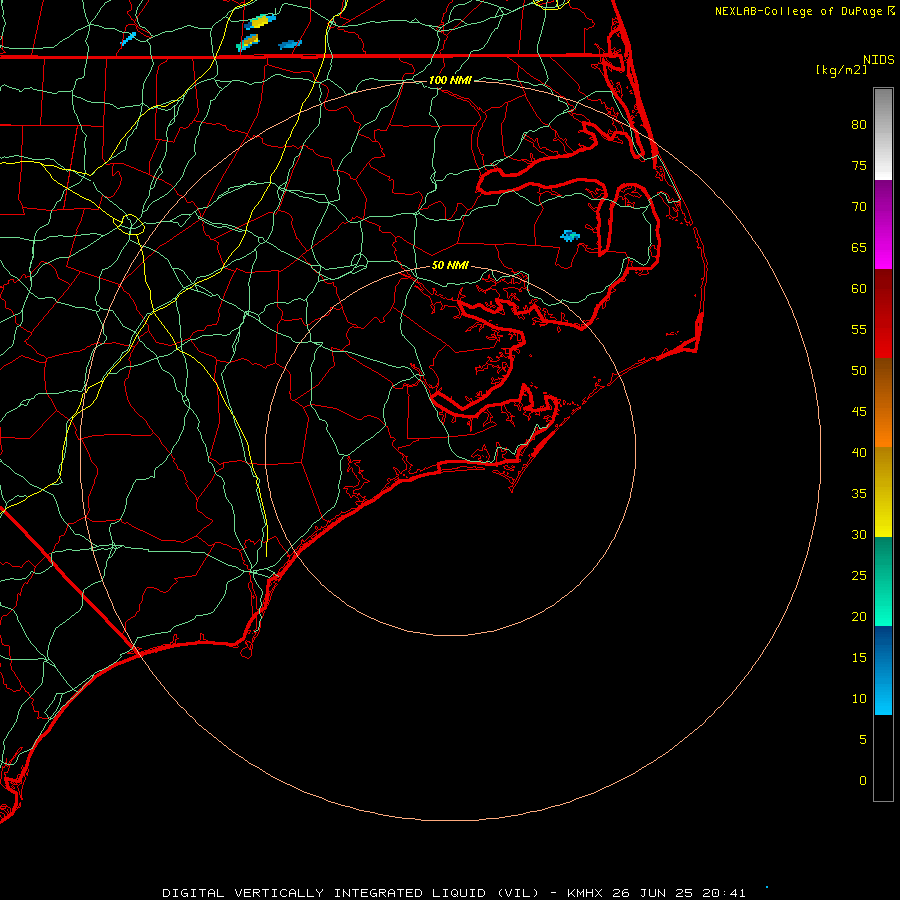The height and width of the screenshot is (900, 900).
Task: Click the NIDS label above the scale
Action: point(879,60)
